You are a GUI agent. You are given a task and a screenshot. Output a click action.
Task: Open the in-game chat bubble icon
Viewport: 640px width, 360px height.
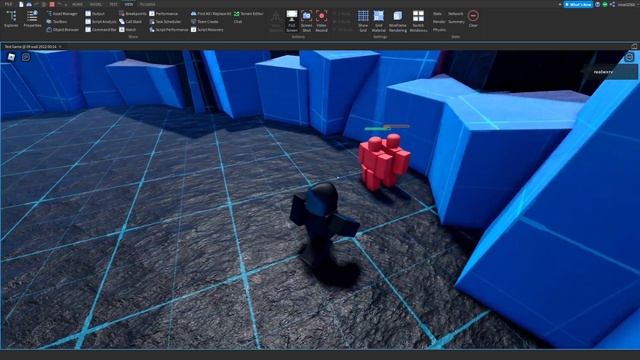(x=26, y=57)
